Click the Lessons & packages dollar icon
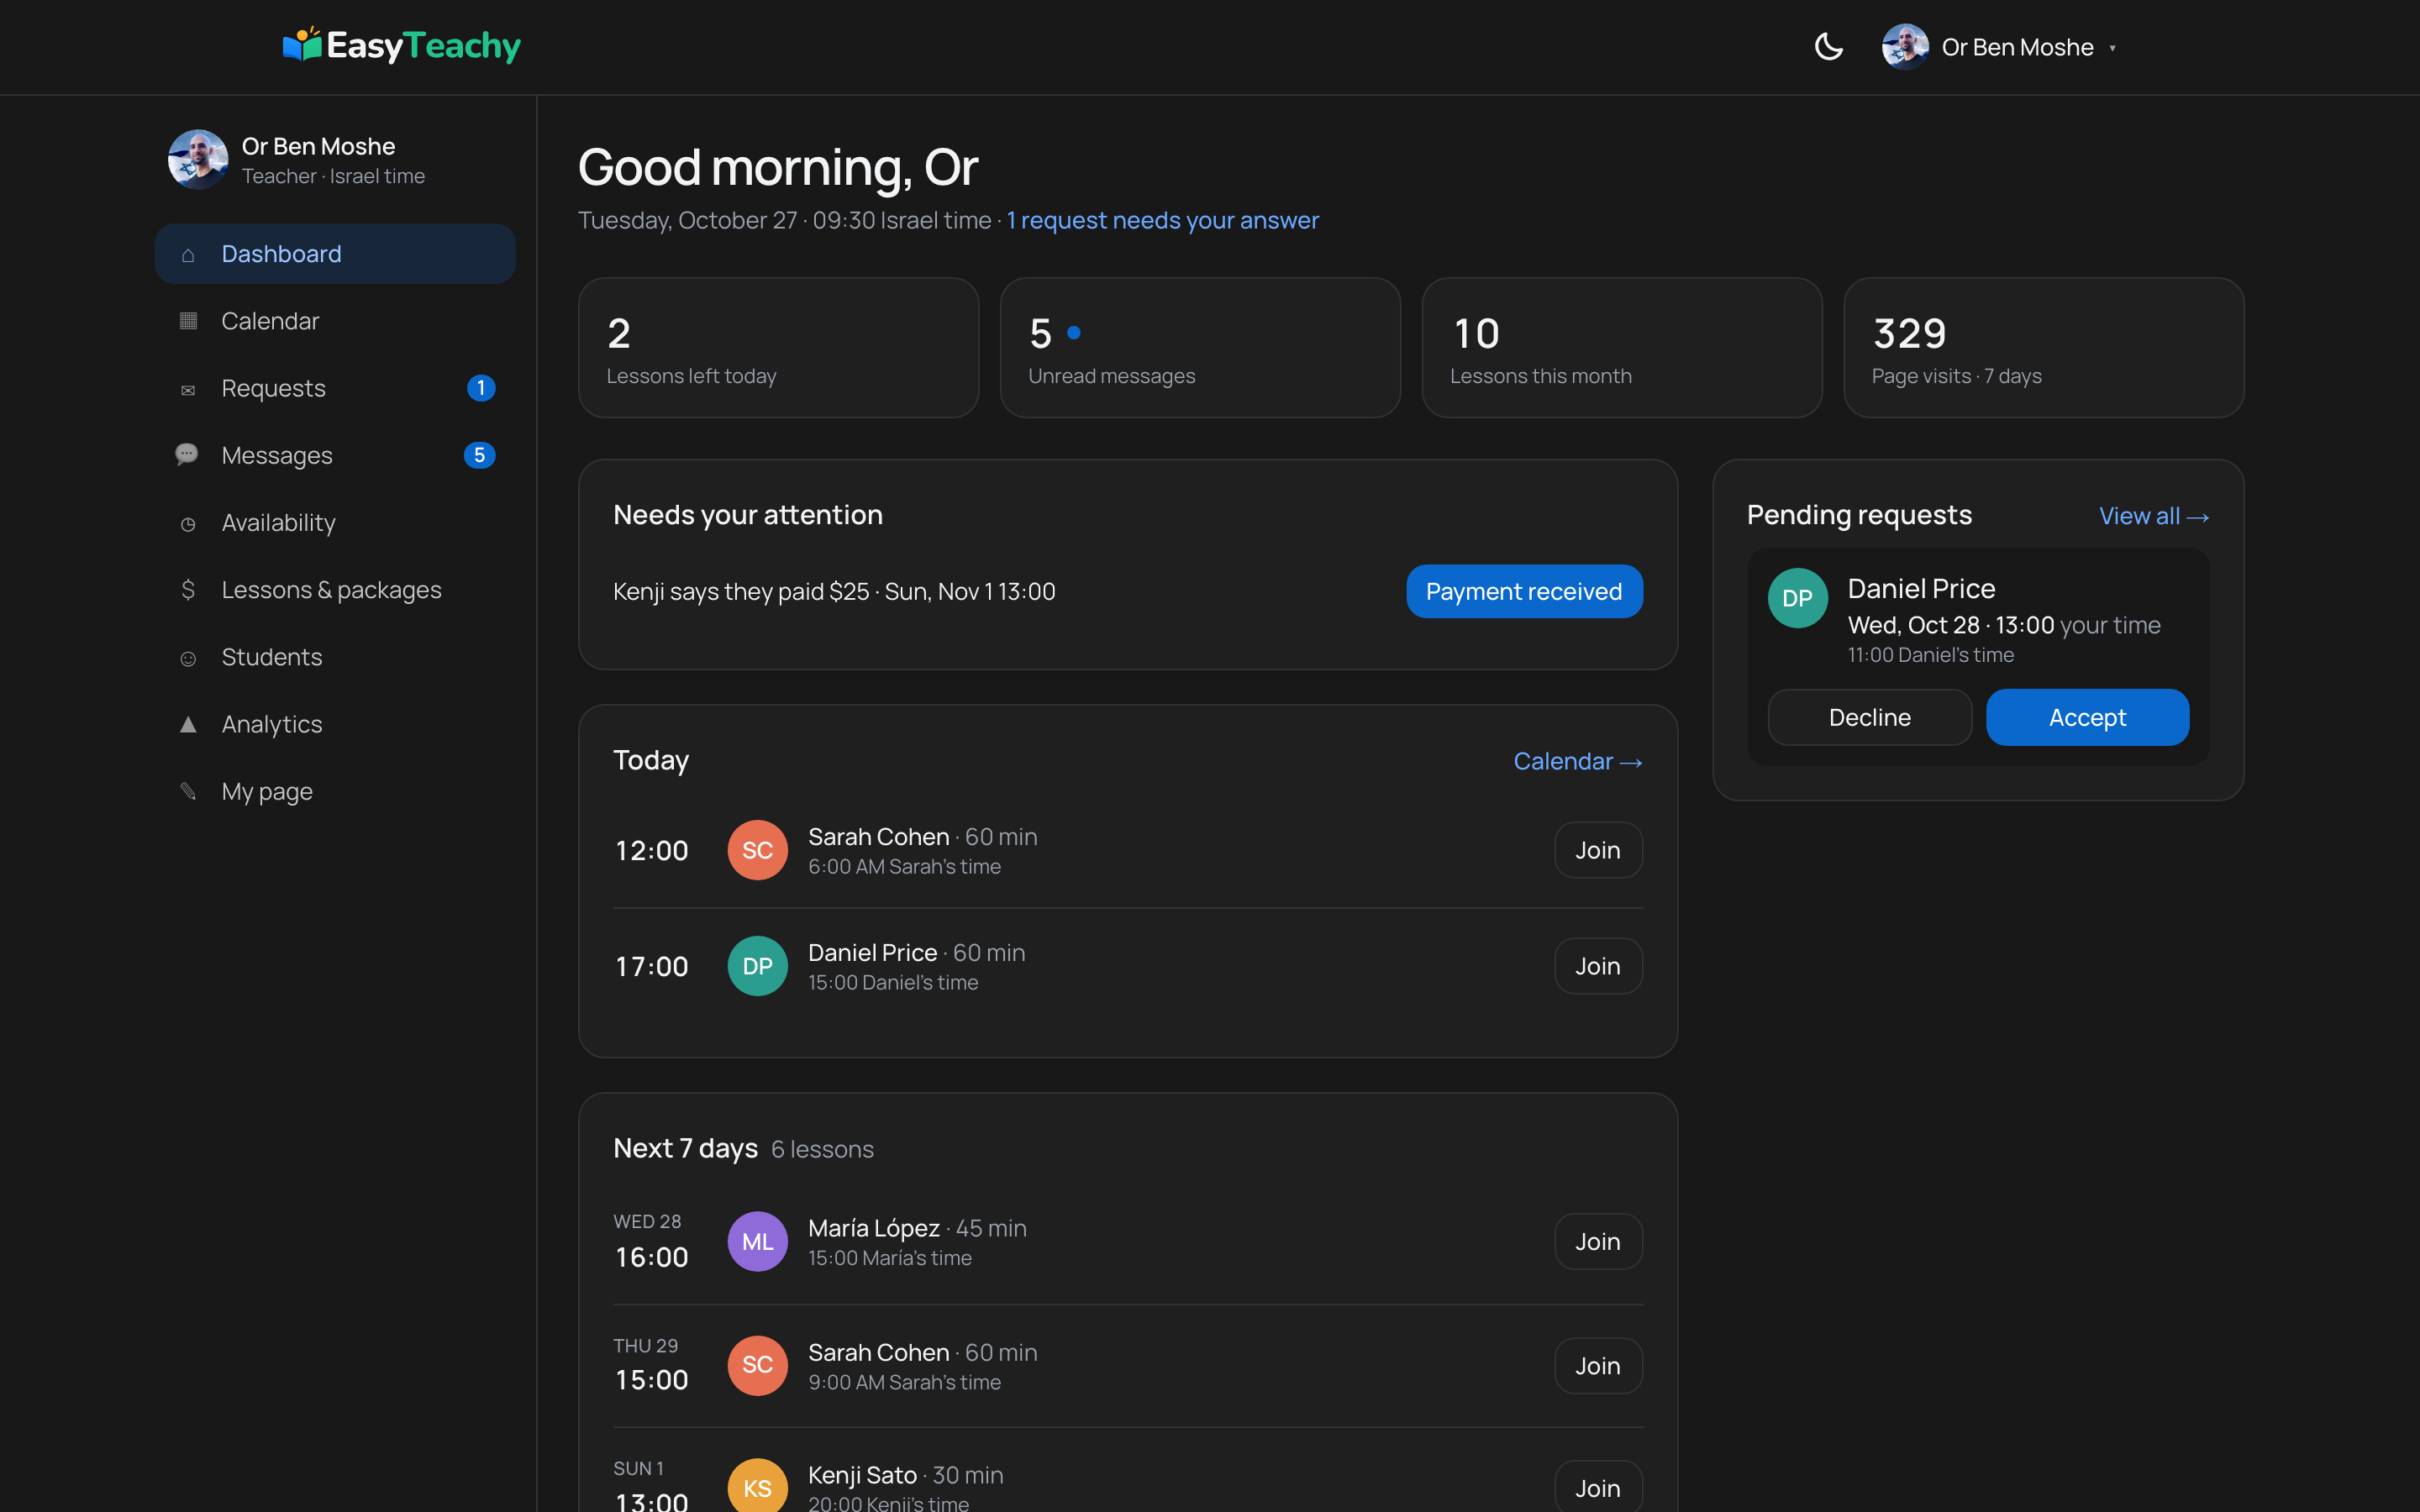 [188, 590]
